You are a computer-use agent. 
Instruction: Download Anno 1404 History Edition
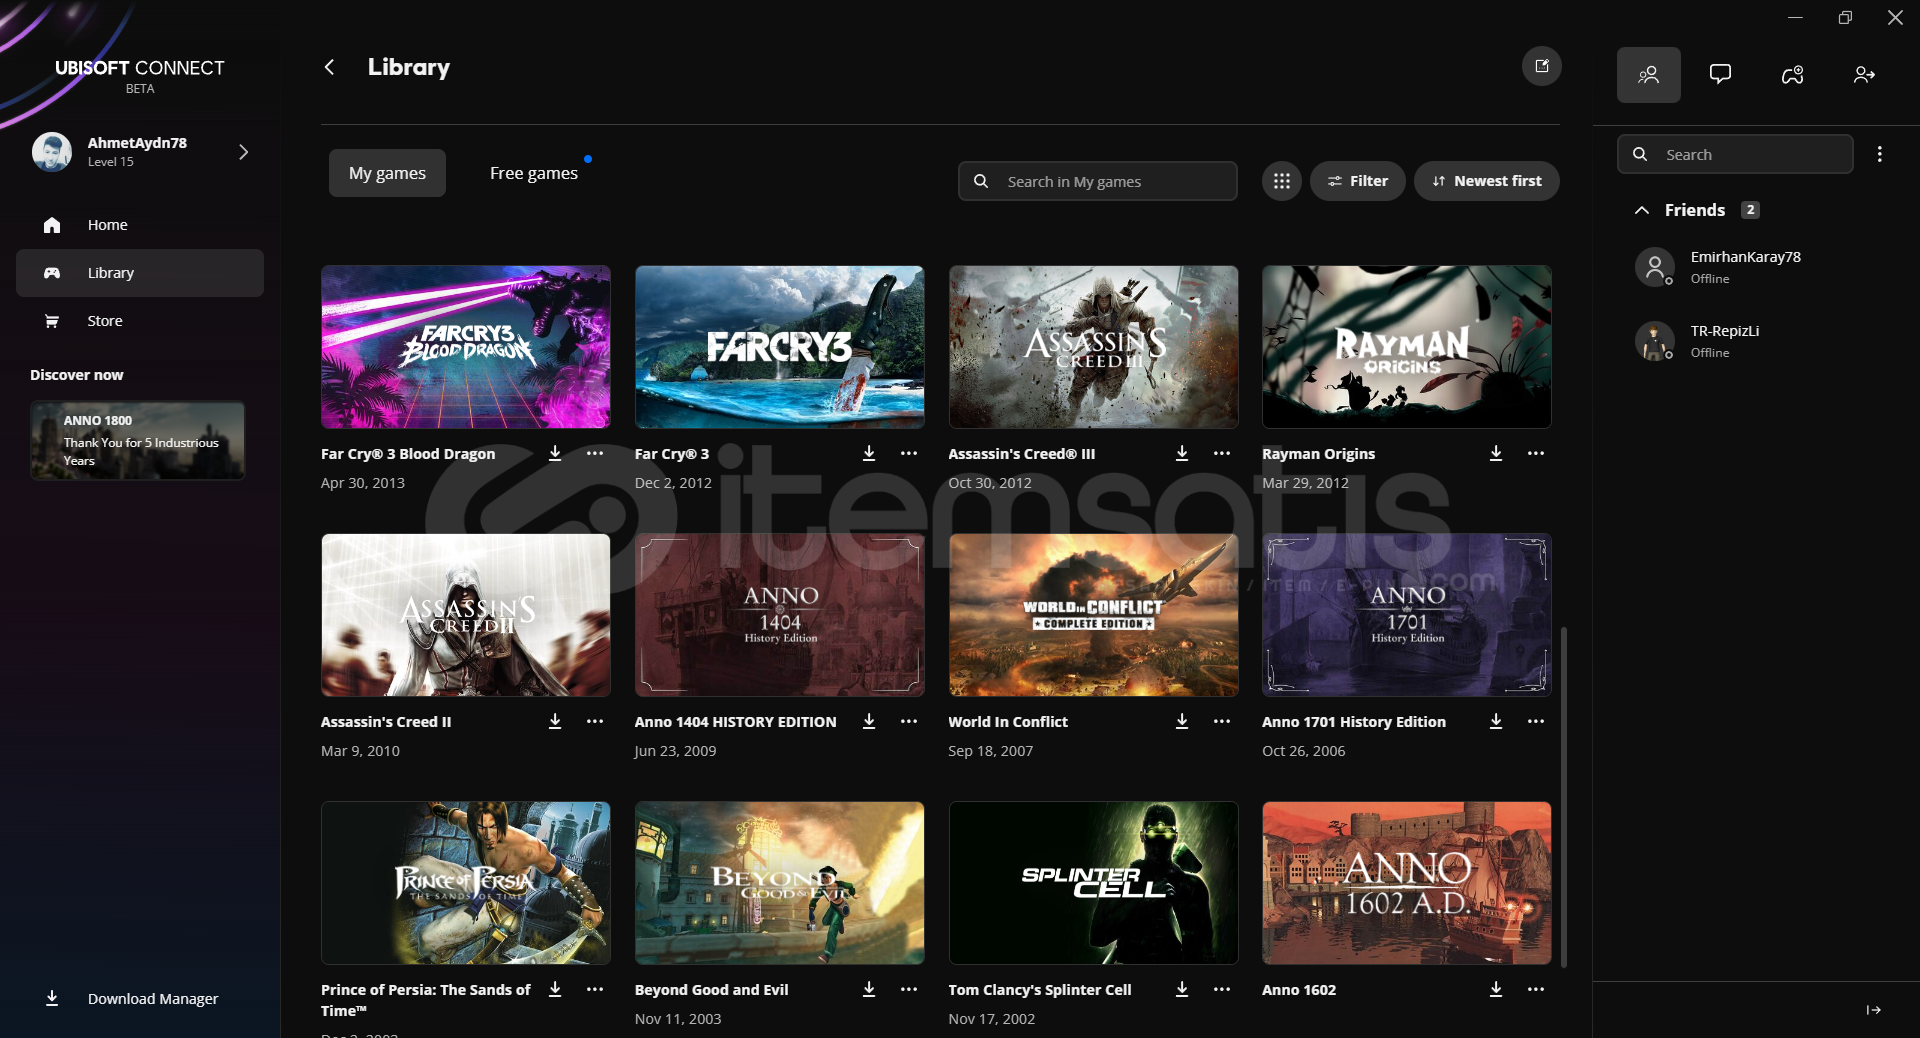(x=869, y=721)
